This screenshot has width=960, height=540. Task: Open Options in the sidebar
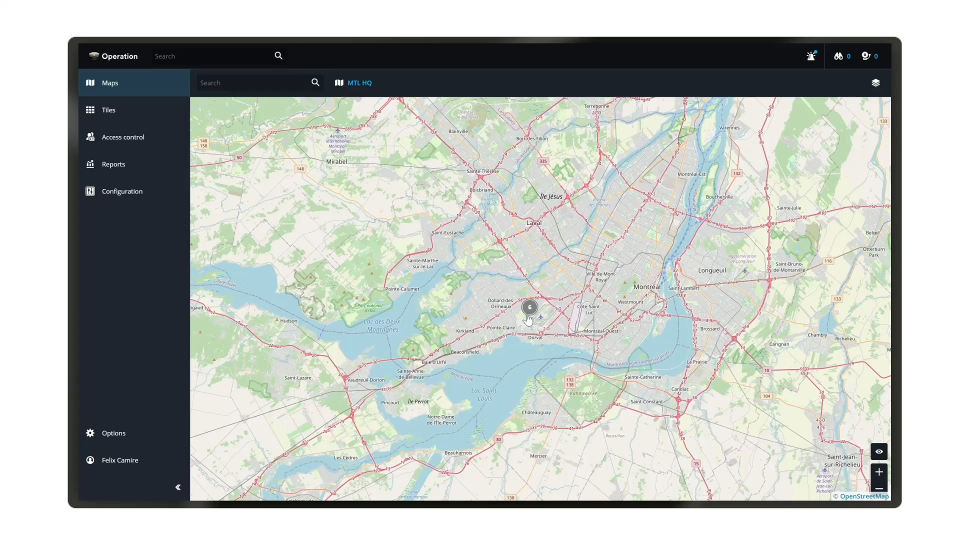tap(134, 433)
